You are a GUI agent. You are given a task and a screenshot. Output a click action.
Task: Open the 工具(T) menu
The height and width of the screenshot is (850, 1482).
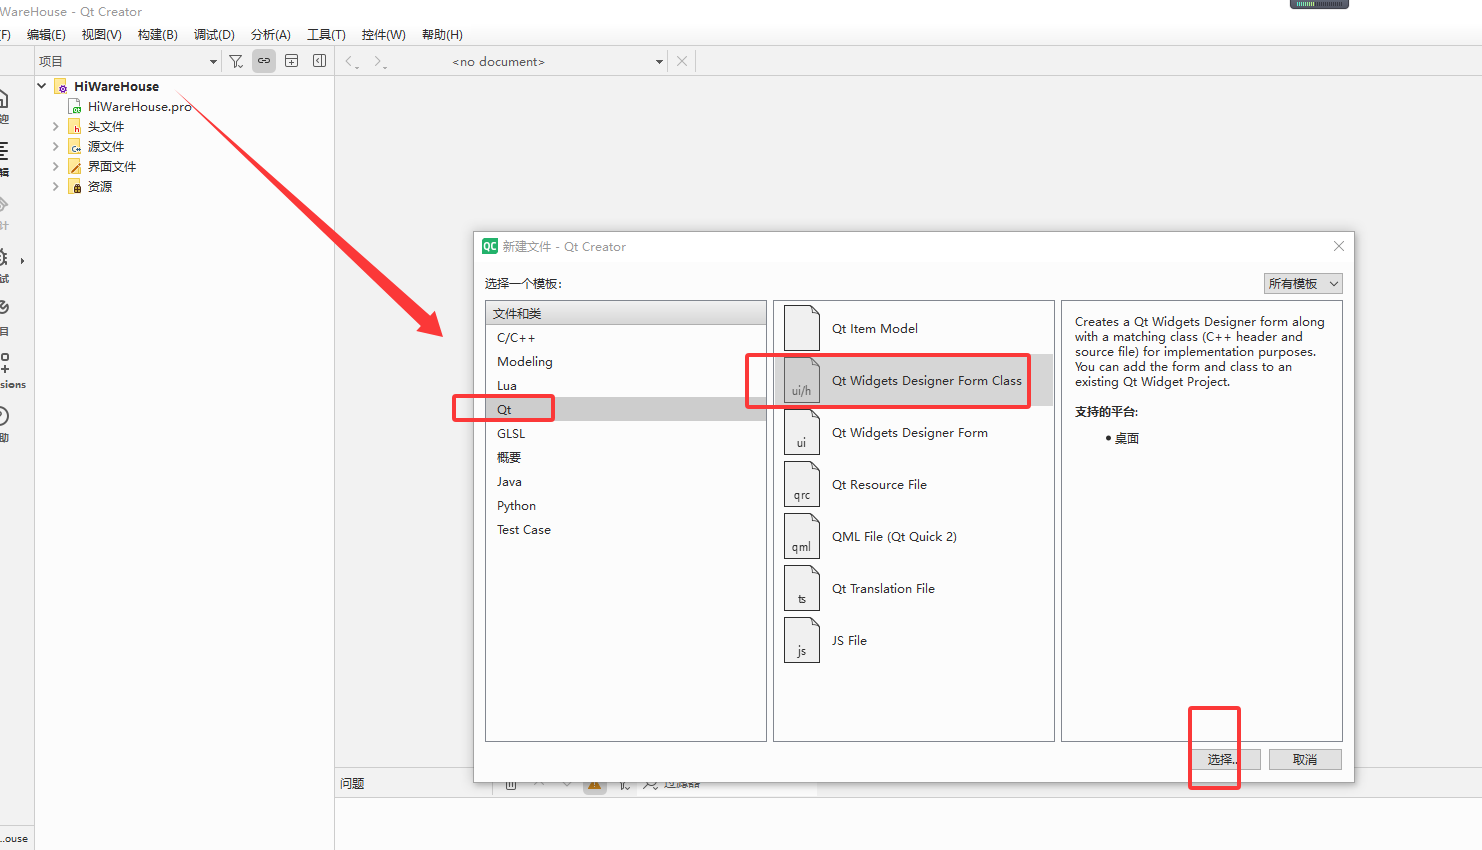coord(326,34)
